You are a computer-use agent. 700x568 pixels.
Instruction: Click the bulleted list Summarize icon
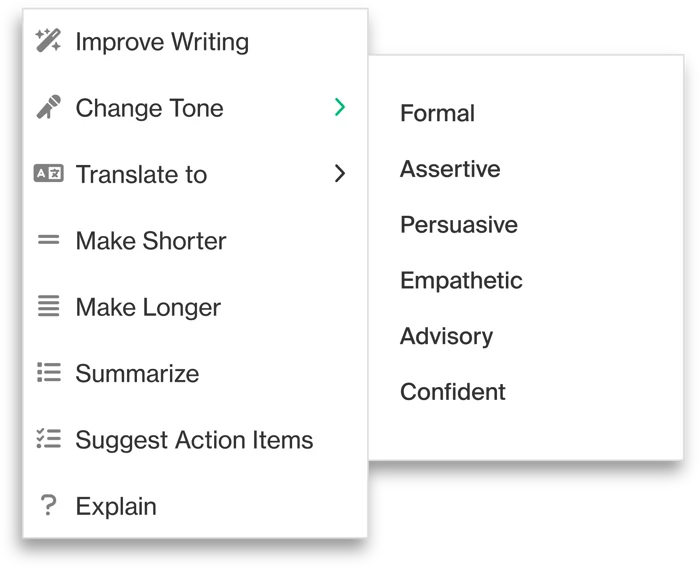[48, 372]
